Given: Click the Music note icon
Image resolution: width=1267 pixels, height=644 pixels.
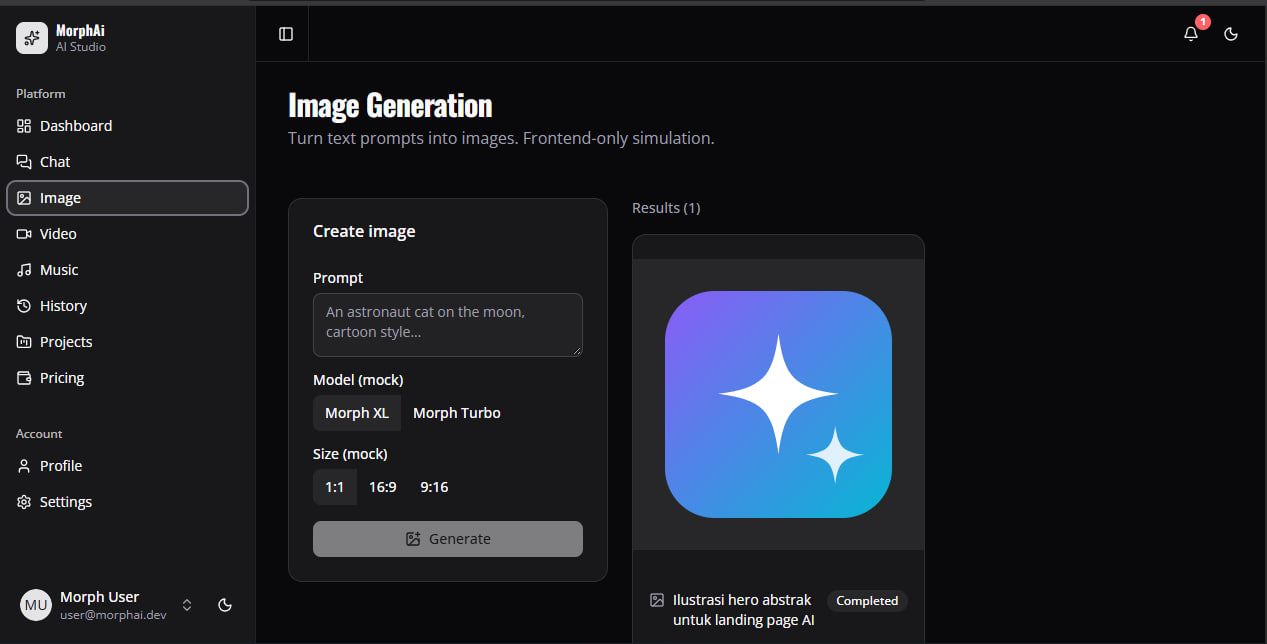Looking at the screenshot, I should click(24, 270).
